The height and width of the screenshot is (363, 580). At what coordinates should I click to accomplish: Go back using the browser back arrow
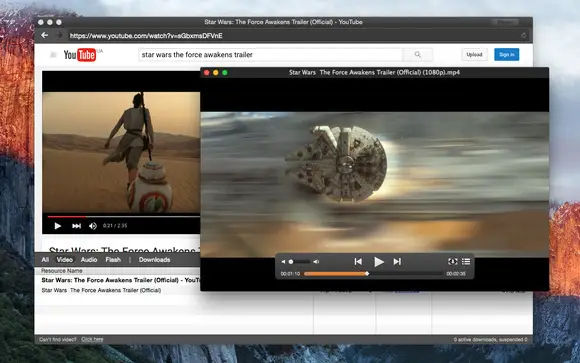point(45,35)
